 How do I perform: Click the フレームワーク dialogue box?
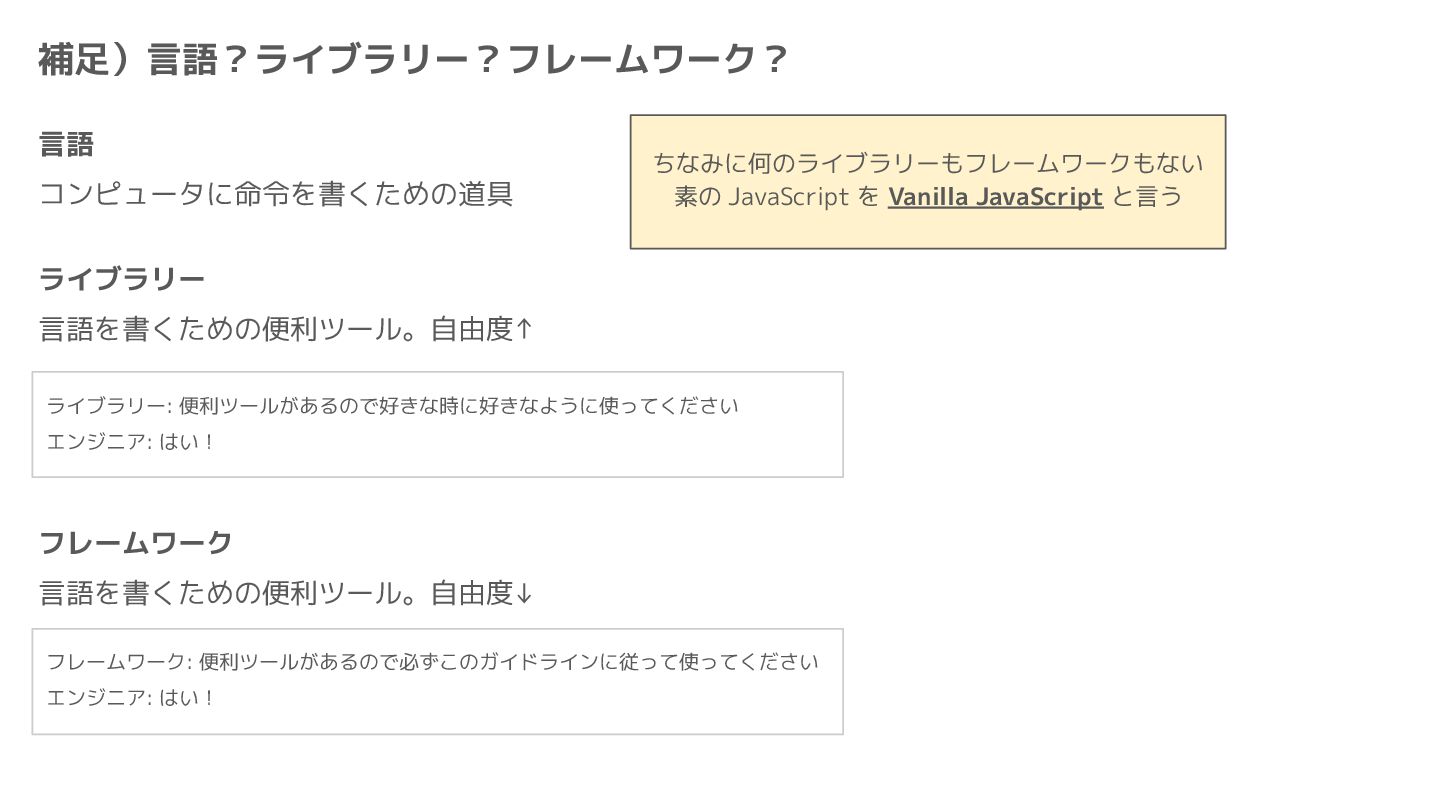click(x=438, y=682)
